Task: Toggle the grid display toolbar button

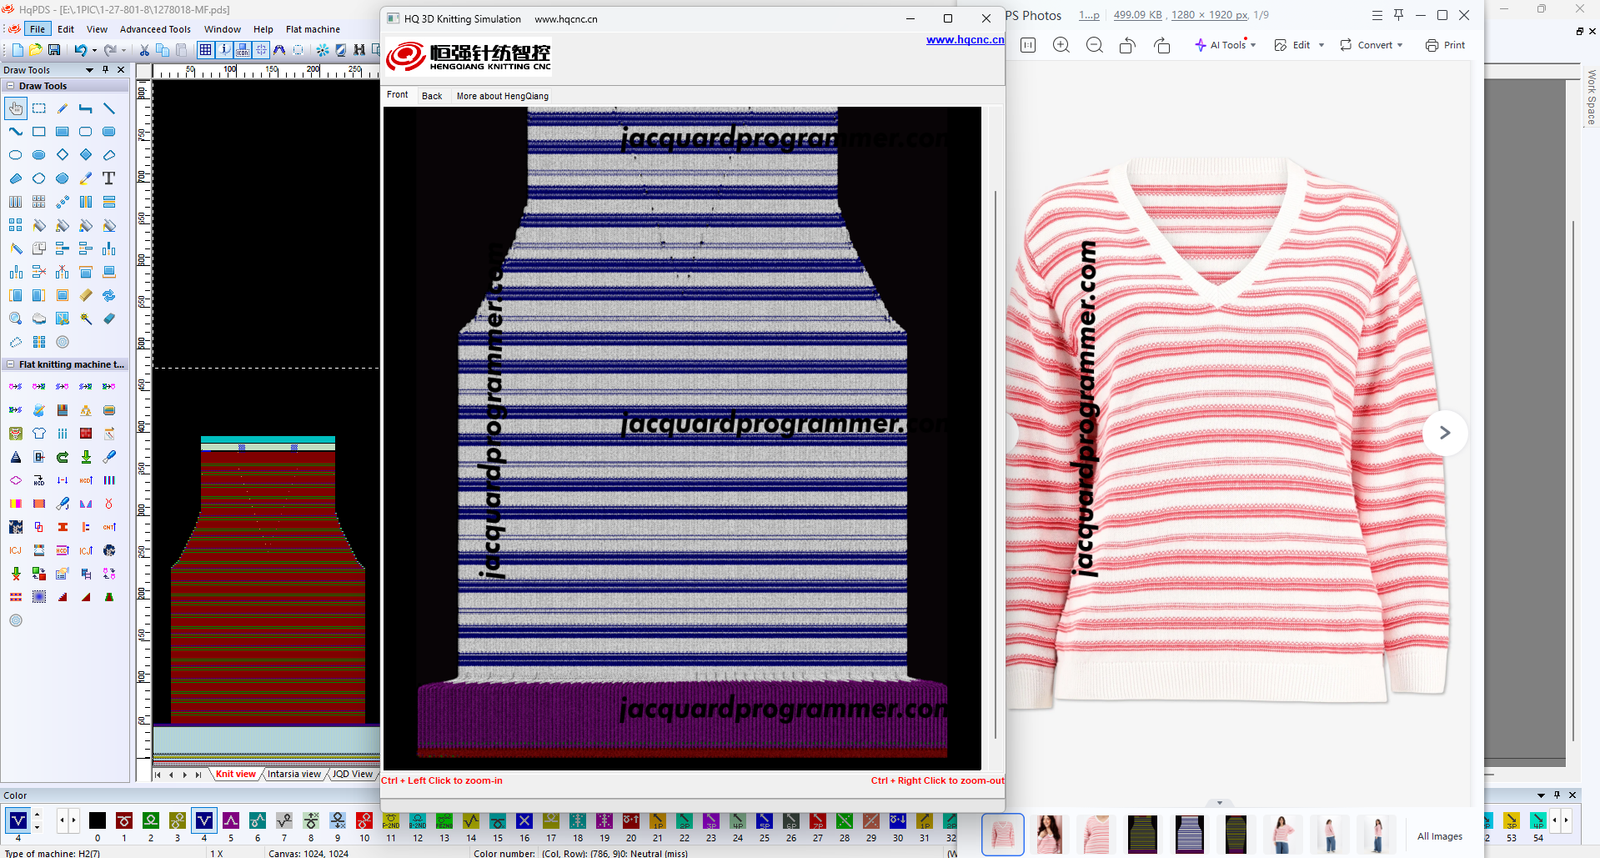Action: [205, 50]
